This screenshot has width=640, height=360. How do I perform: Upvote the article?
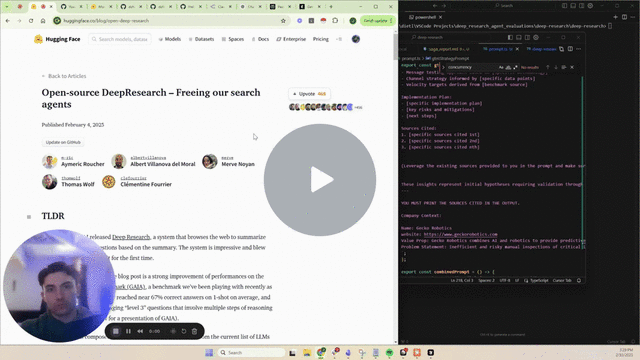pyautogui.click(x=309, y=94)
